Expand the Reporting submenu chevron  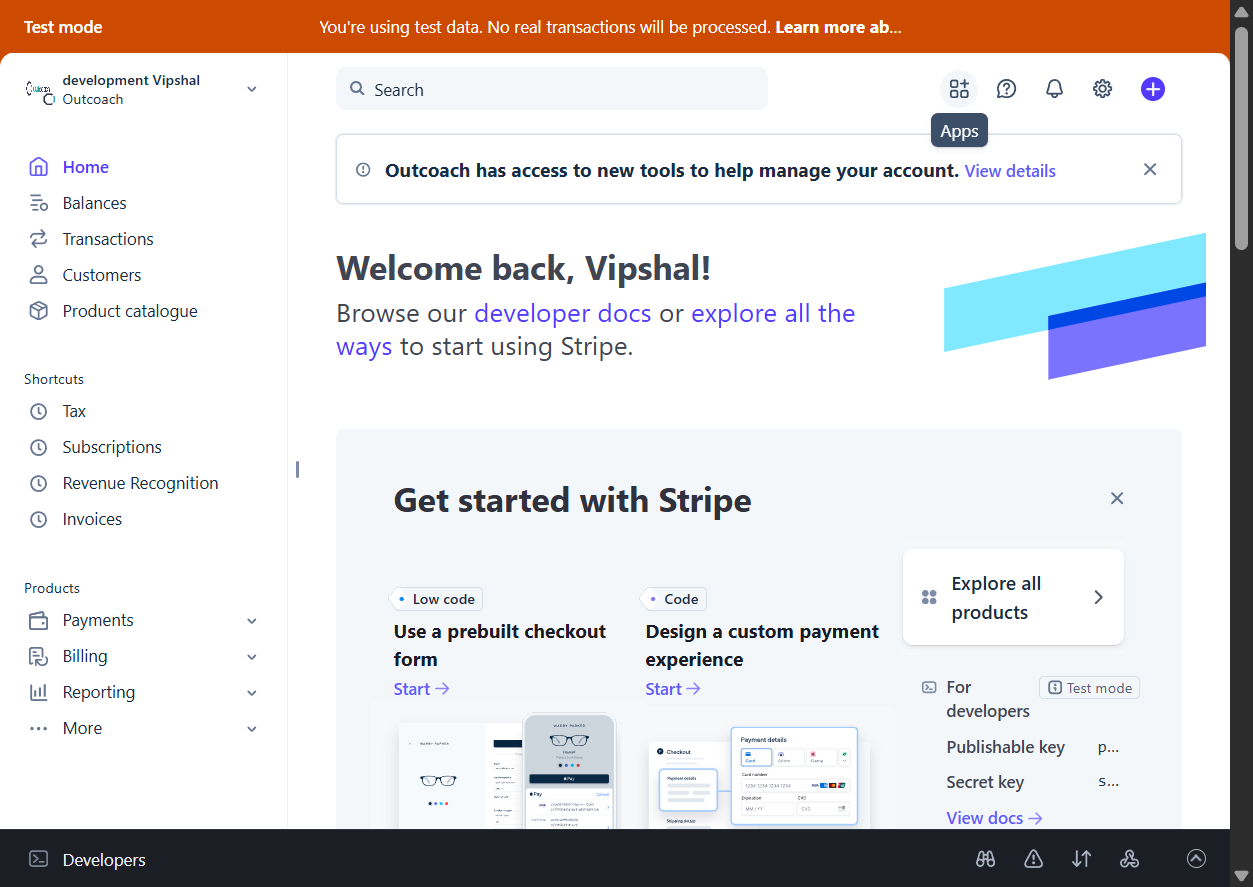point(252,693)
